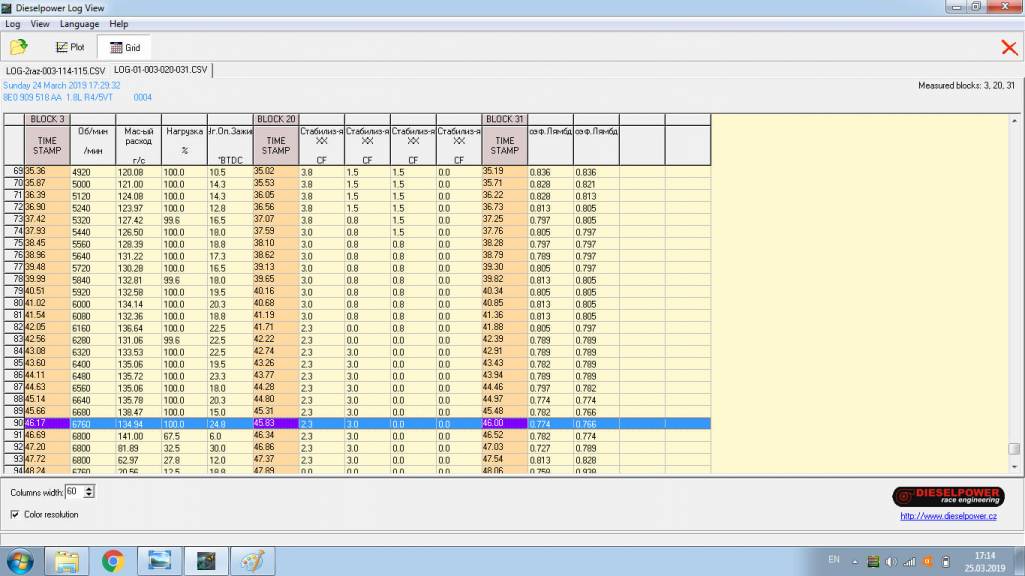Switch to Plot view
1025x576 pixels.
tap(70, 47)
